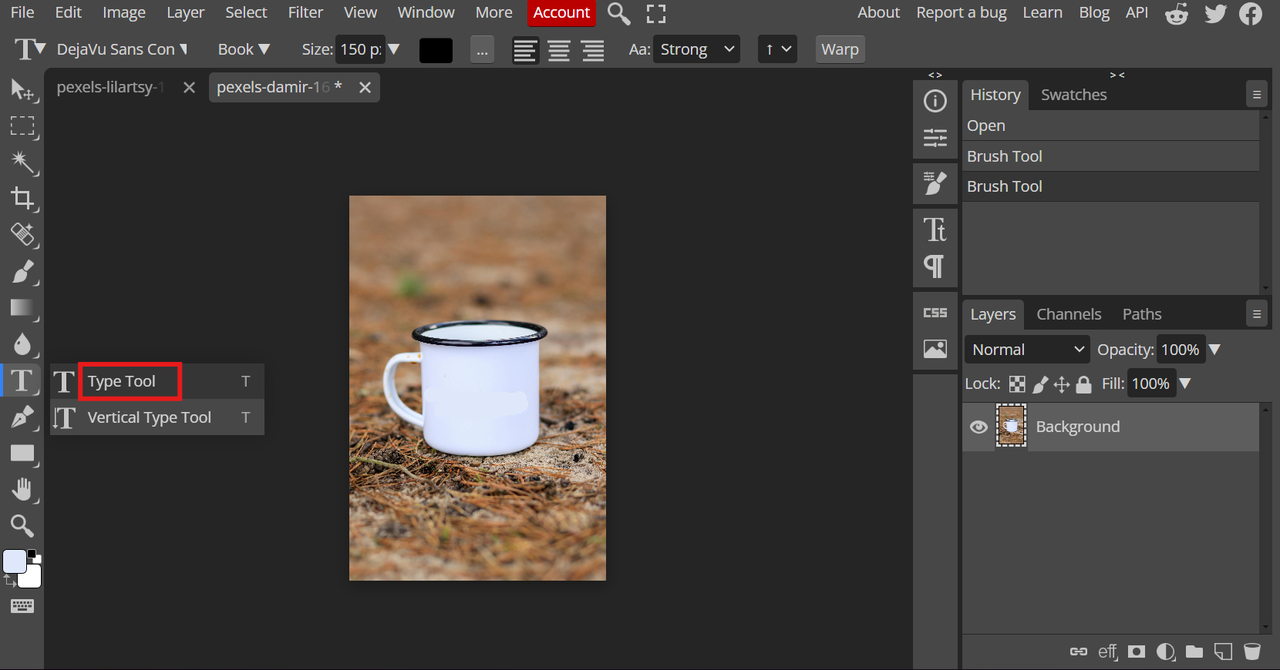This screenshot has height=670, width=1280.
Task: Click the Warp button
Action: [x=840, y=49]
